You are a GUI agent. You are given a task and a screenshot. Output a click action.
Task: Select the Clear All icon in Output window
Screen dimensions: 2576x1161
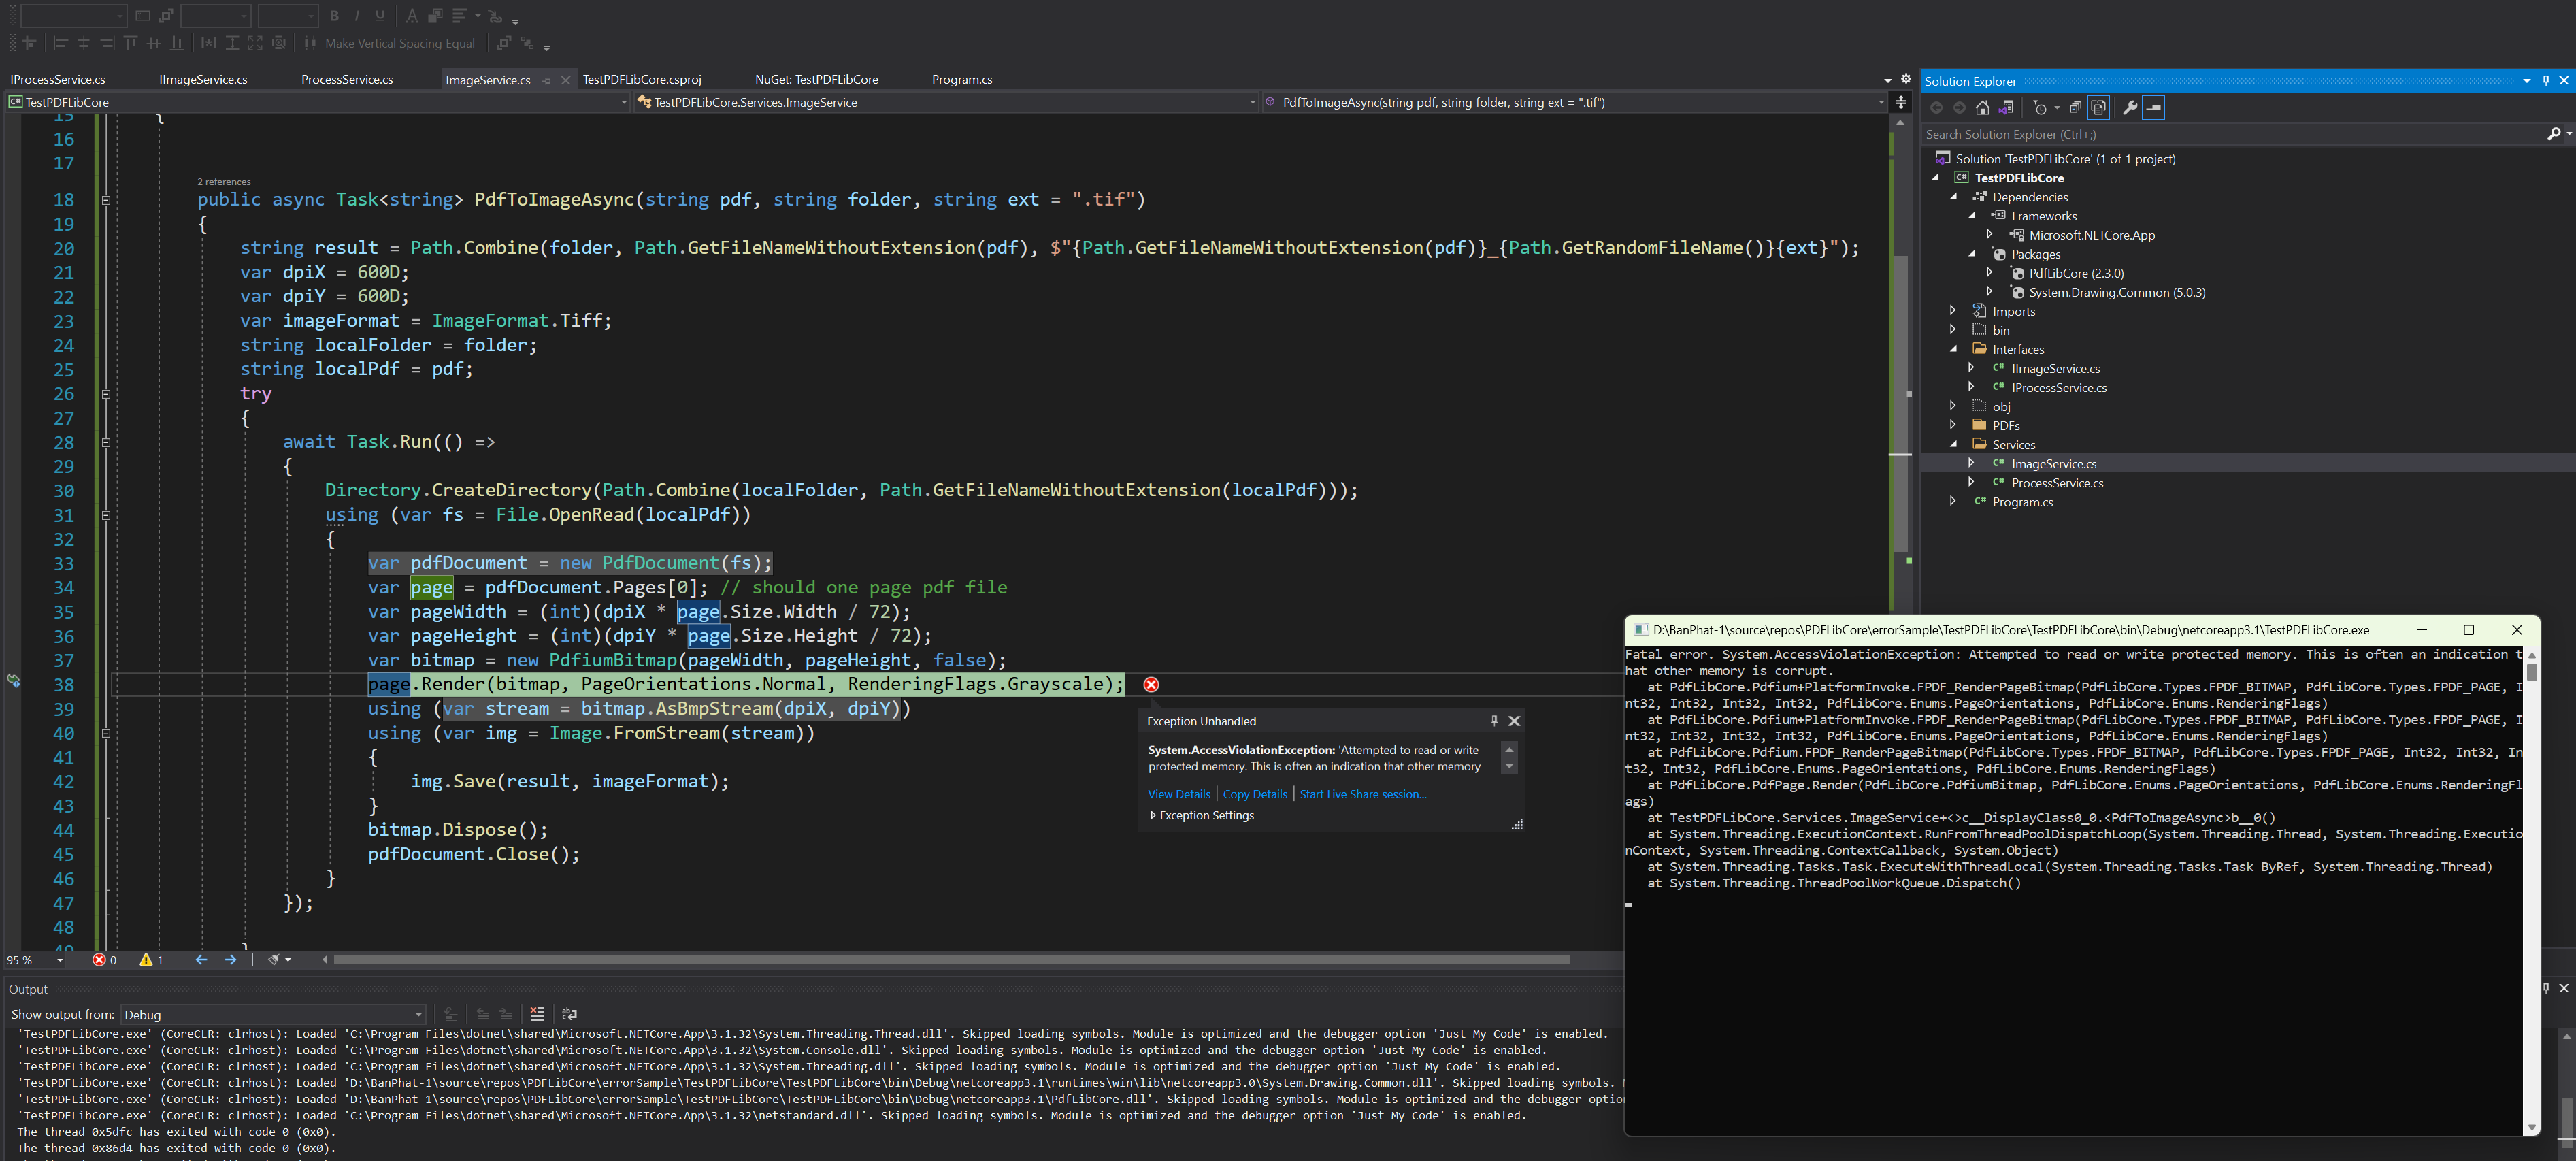tap(537, 1014)
